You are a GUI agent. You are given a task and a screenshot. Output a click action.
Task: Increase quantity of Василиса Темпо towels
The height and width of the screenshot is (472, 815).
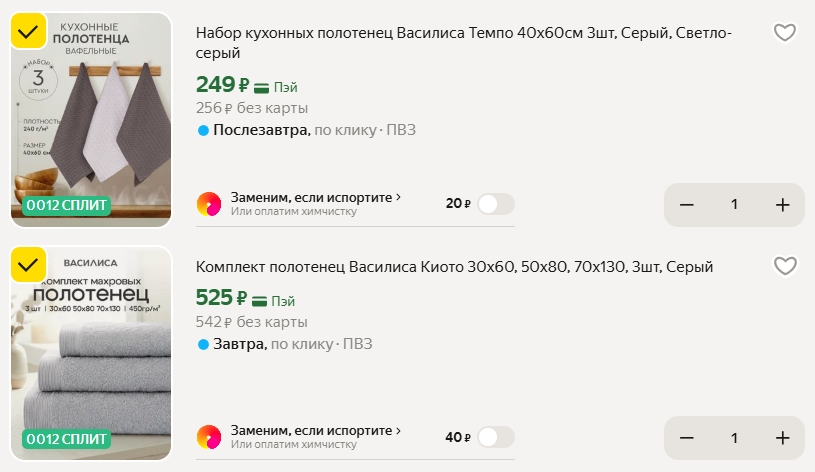[x=782, y=204]
